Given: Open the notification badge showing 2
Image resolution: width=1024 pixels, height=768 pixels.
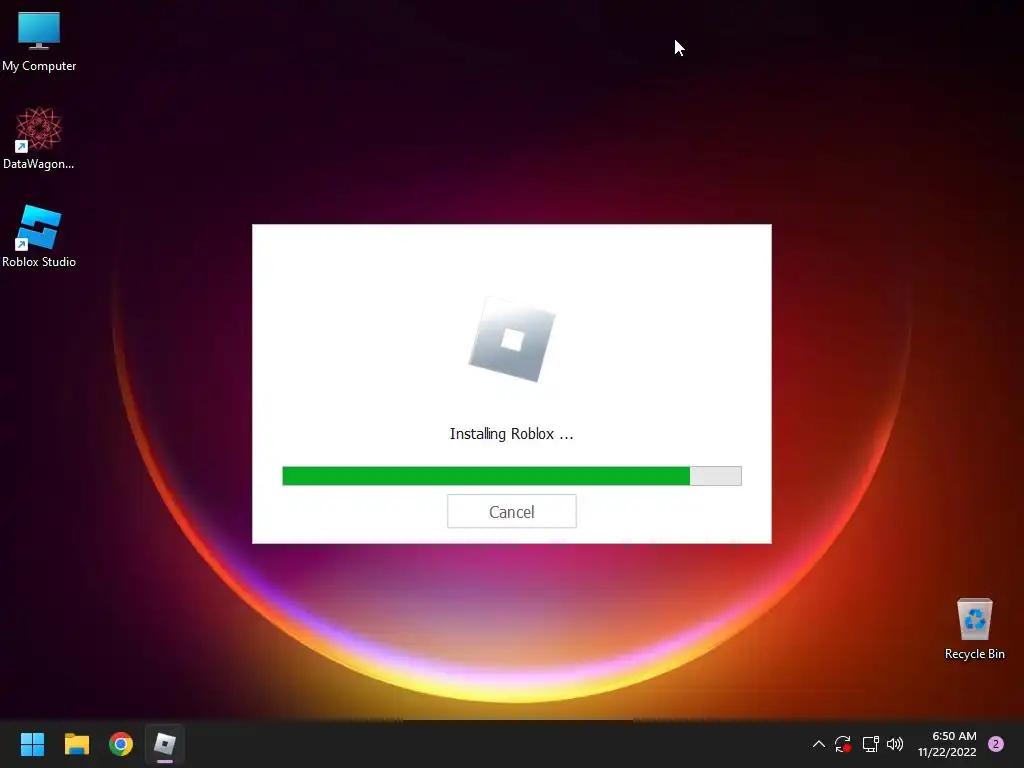Looking at the screenshot, I should (996, 744).
